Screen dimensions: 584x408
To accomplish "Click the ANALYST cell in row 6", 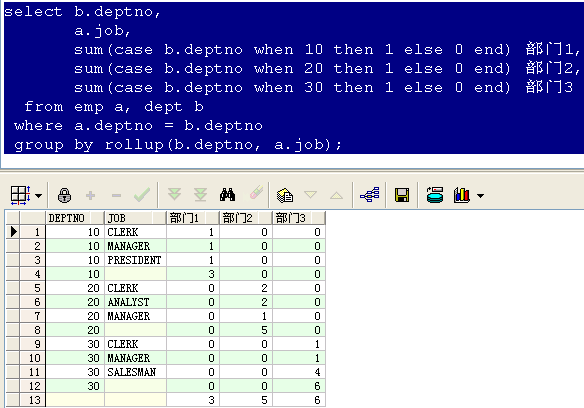I will (136, 302).
